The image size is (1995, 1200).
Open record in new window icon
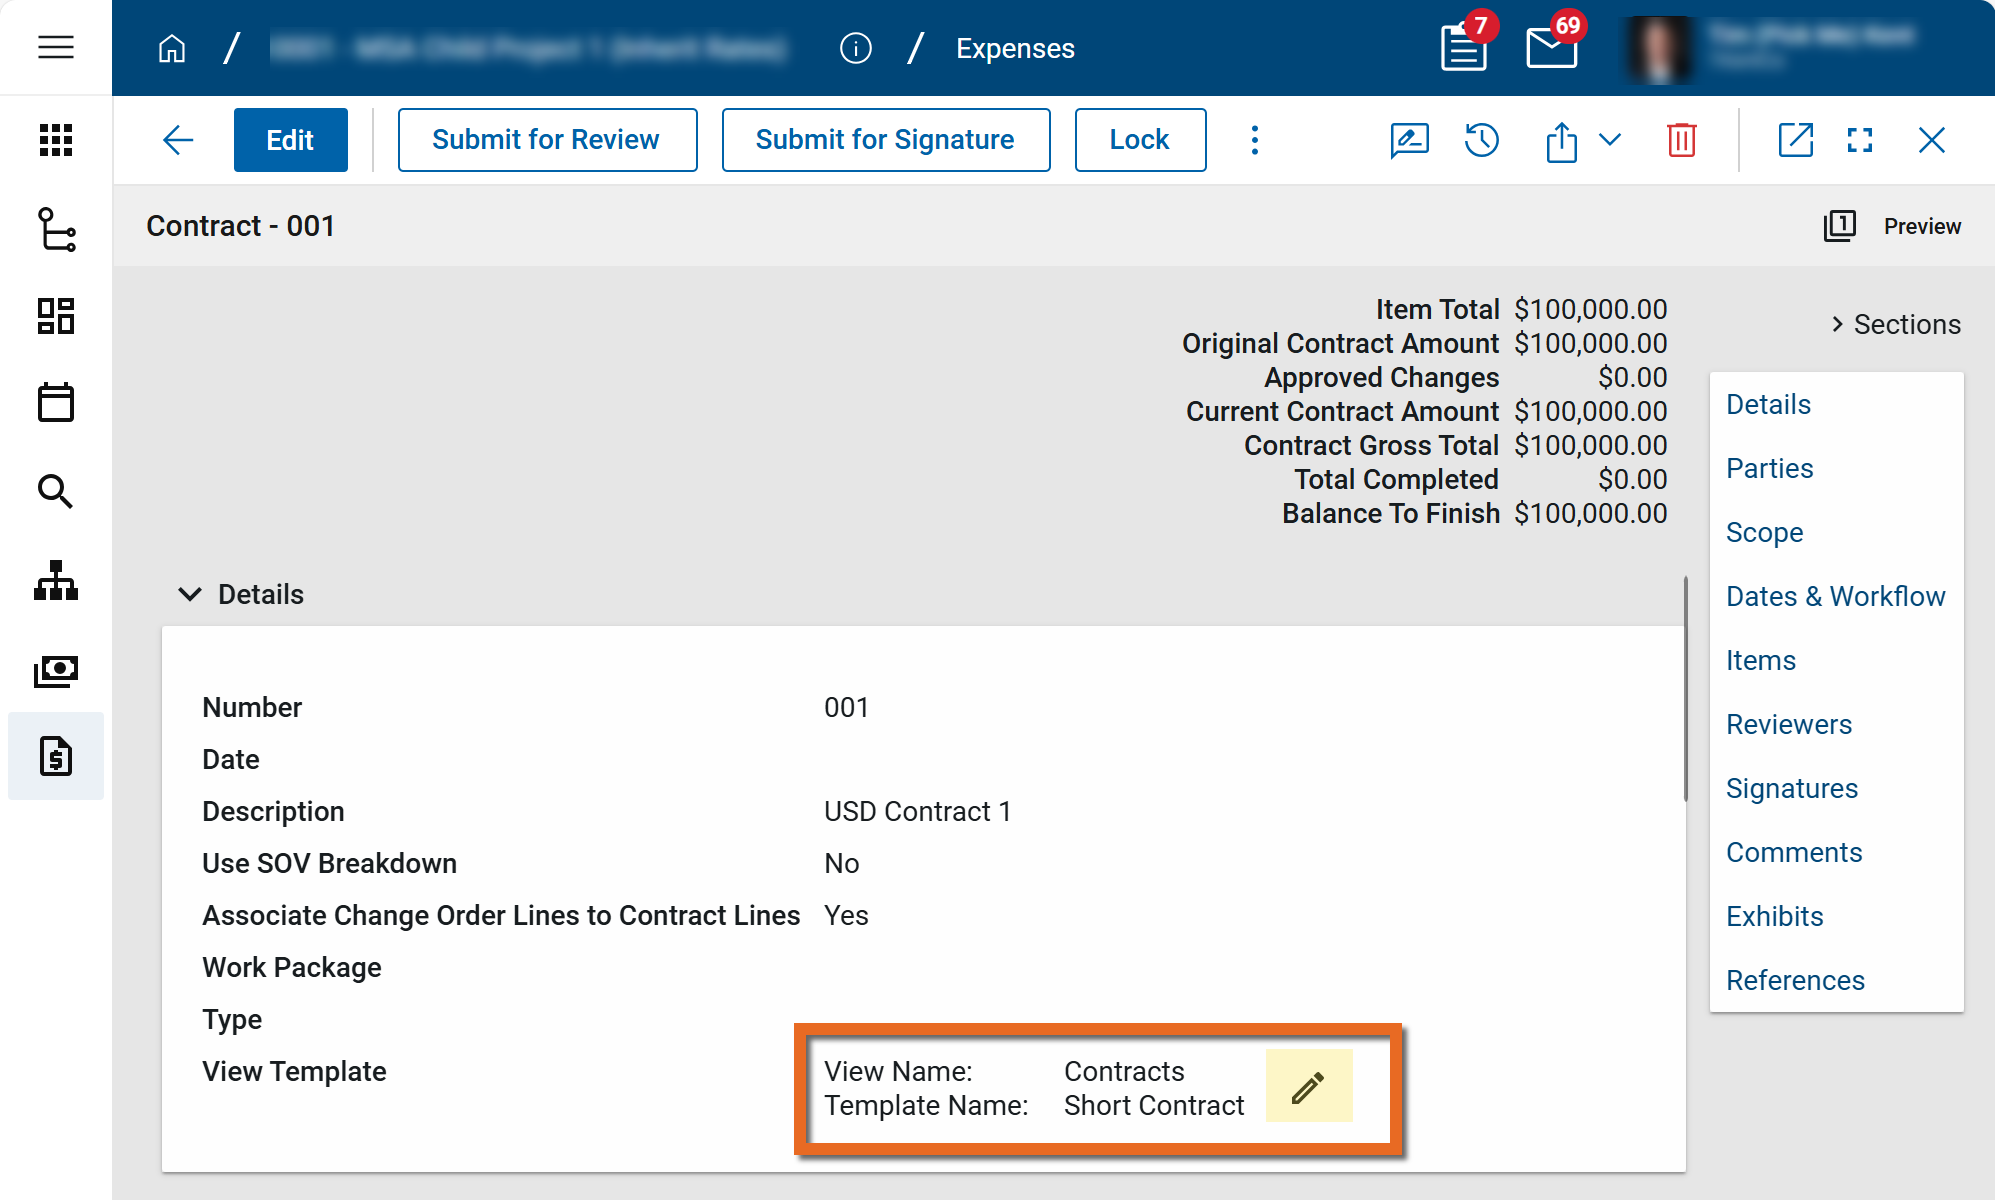point(1795,140)
